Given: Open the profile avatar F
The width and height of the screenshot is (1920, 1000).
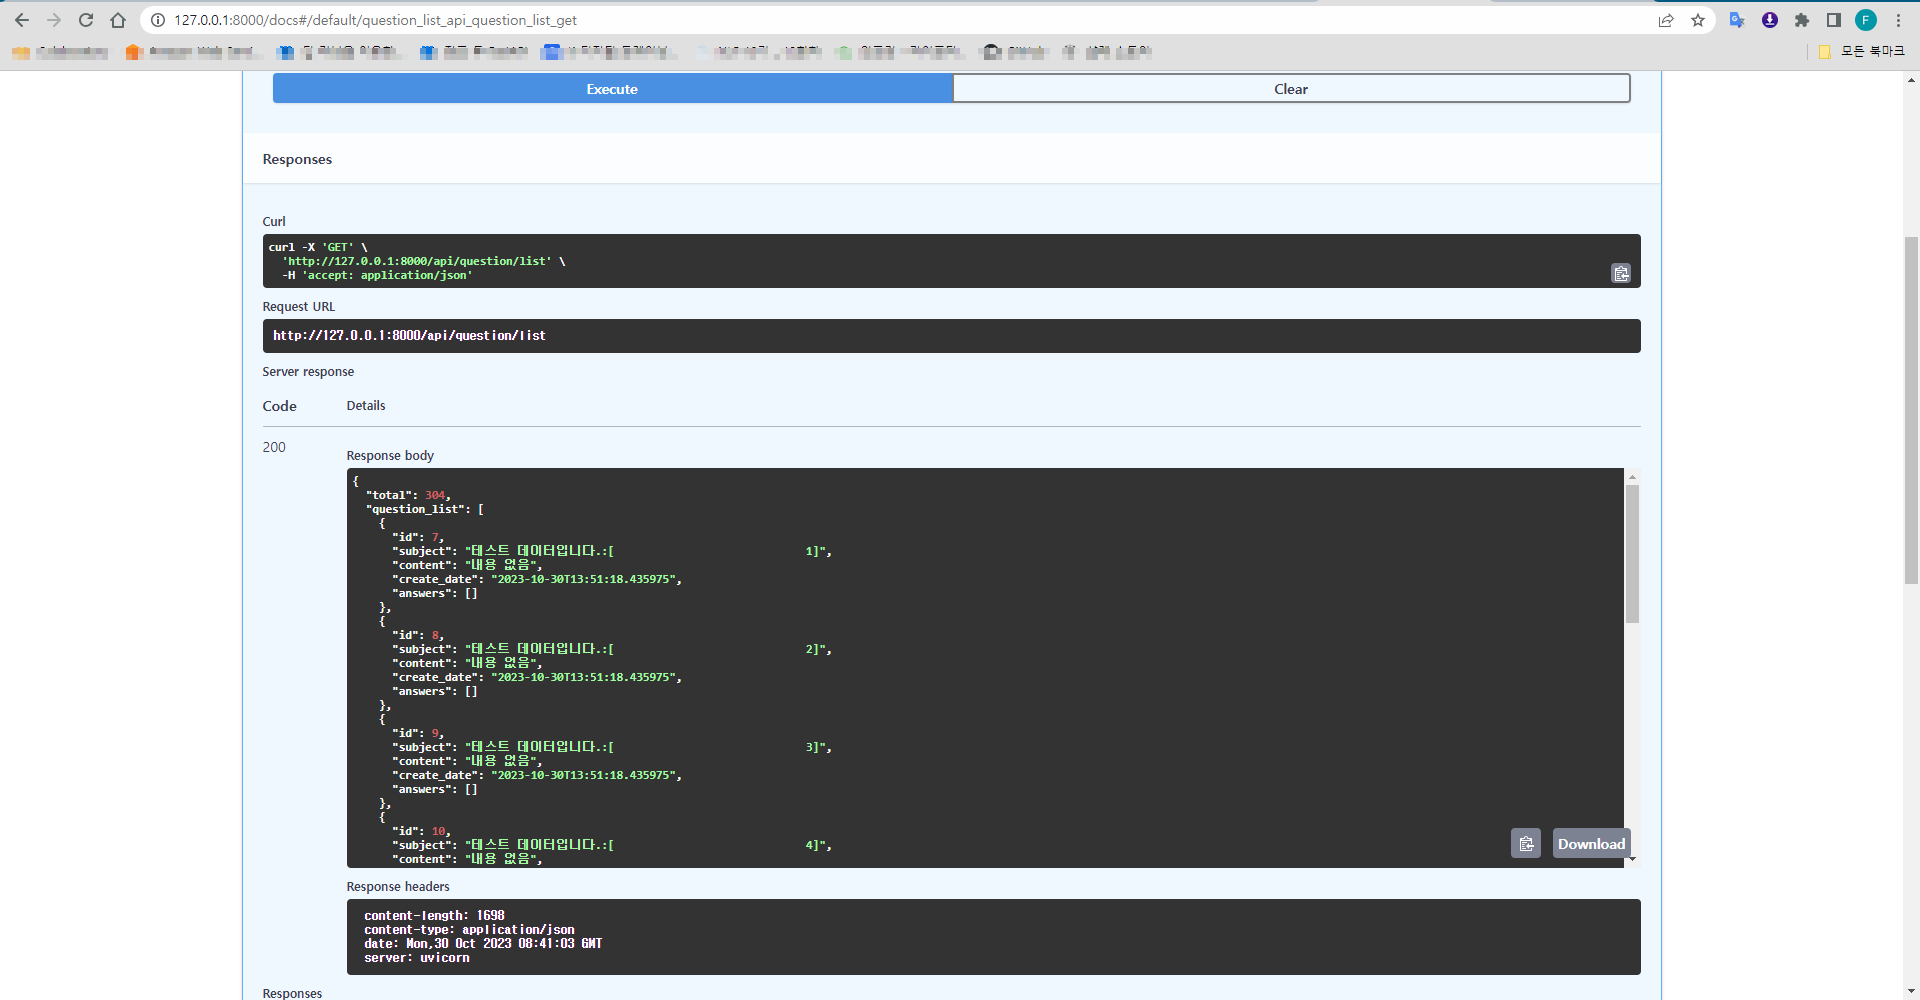Looking at the screenshot, I should (1866, 20).
